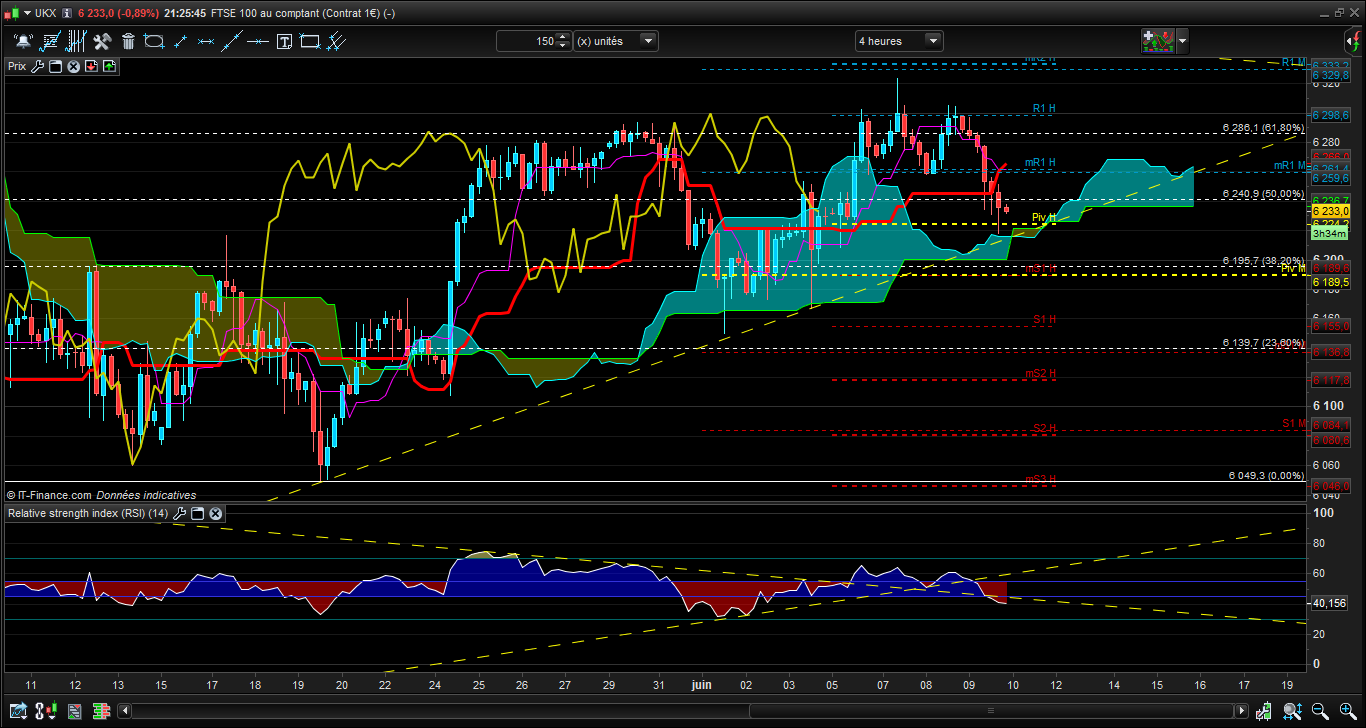
Task: Click the current price label 6 233,0 on price axis
Action: [1330, 212]
